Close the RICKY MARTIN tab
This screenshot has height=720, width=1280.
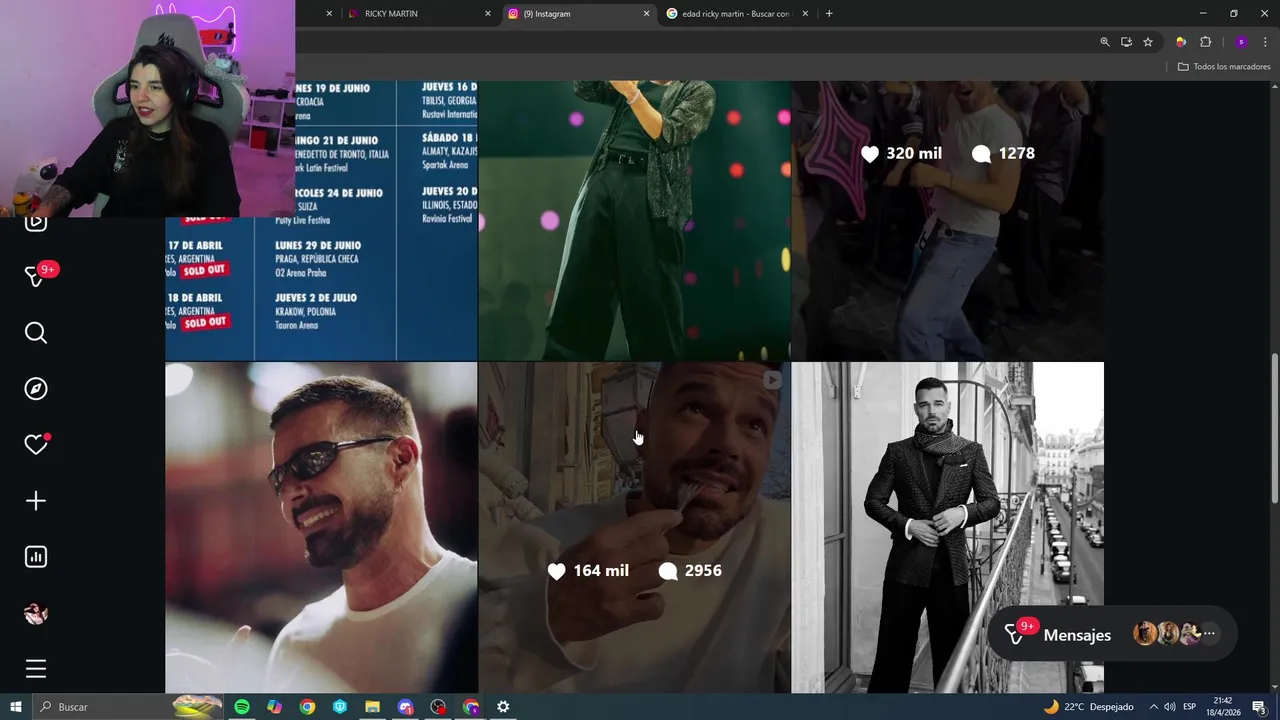click(488, 14)
